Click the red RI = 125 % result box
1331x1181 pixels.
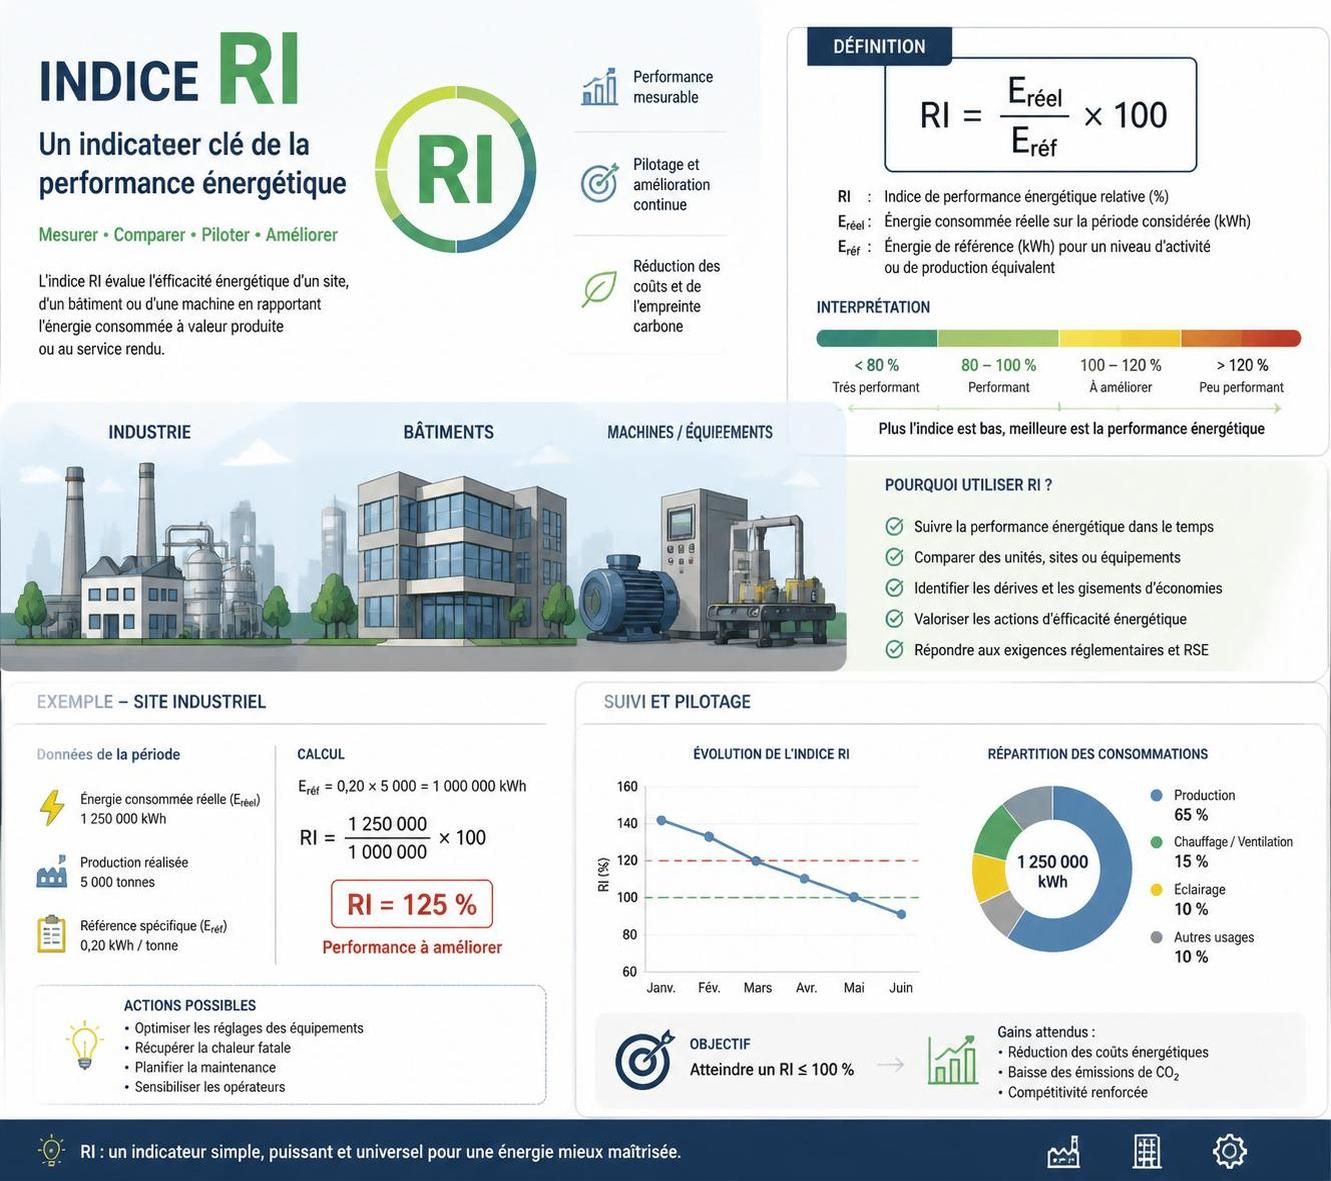412,904
